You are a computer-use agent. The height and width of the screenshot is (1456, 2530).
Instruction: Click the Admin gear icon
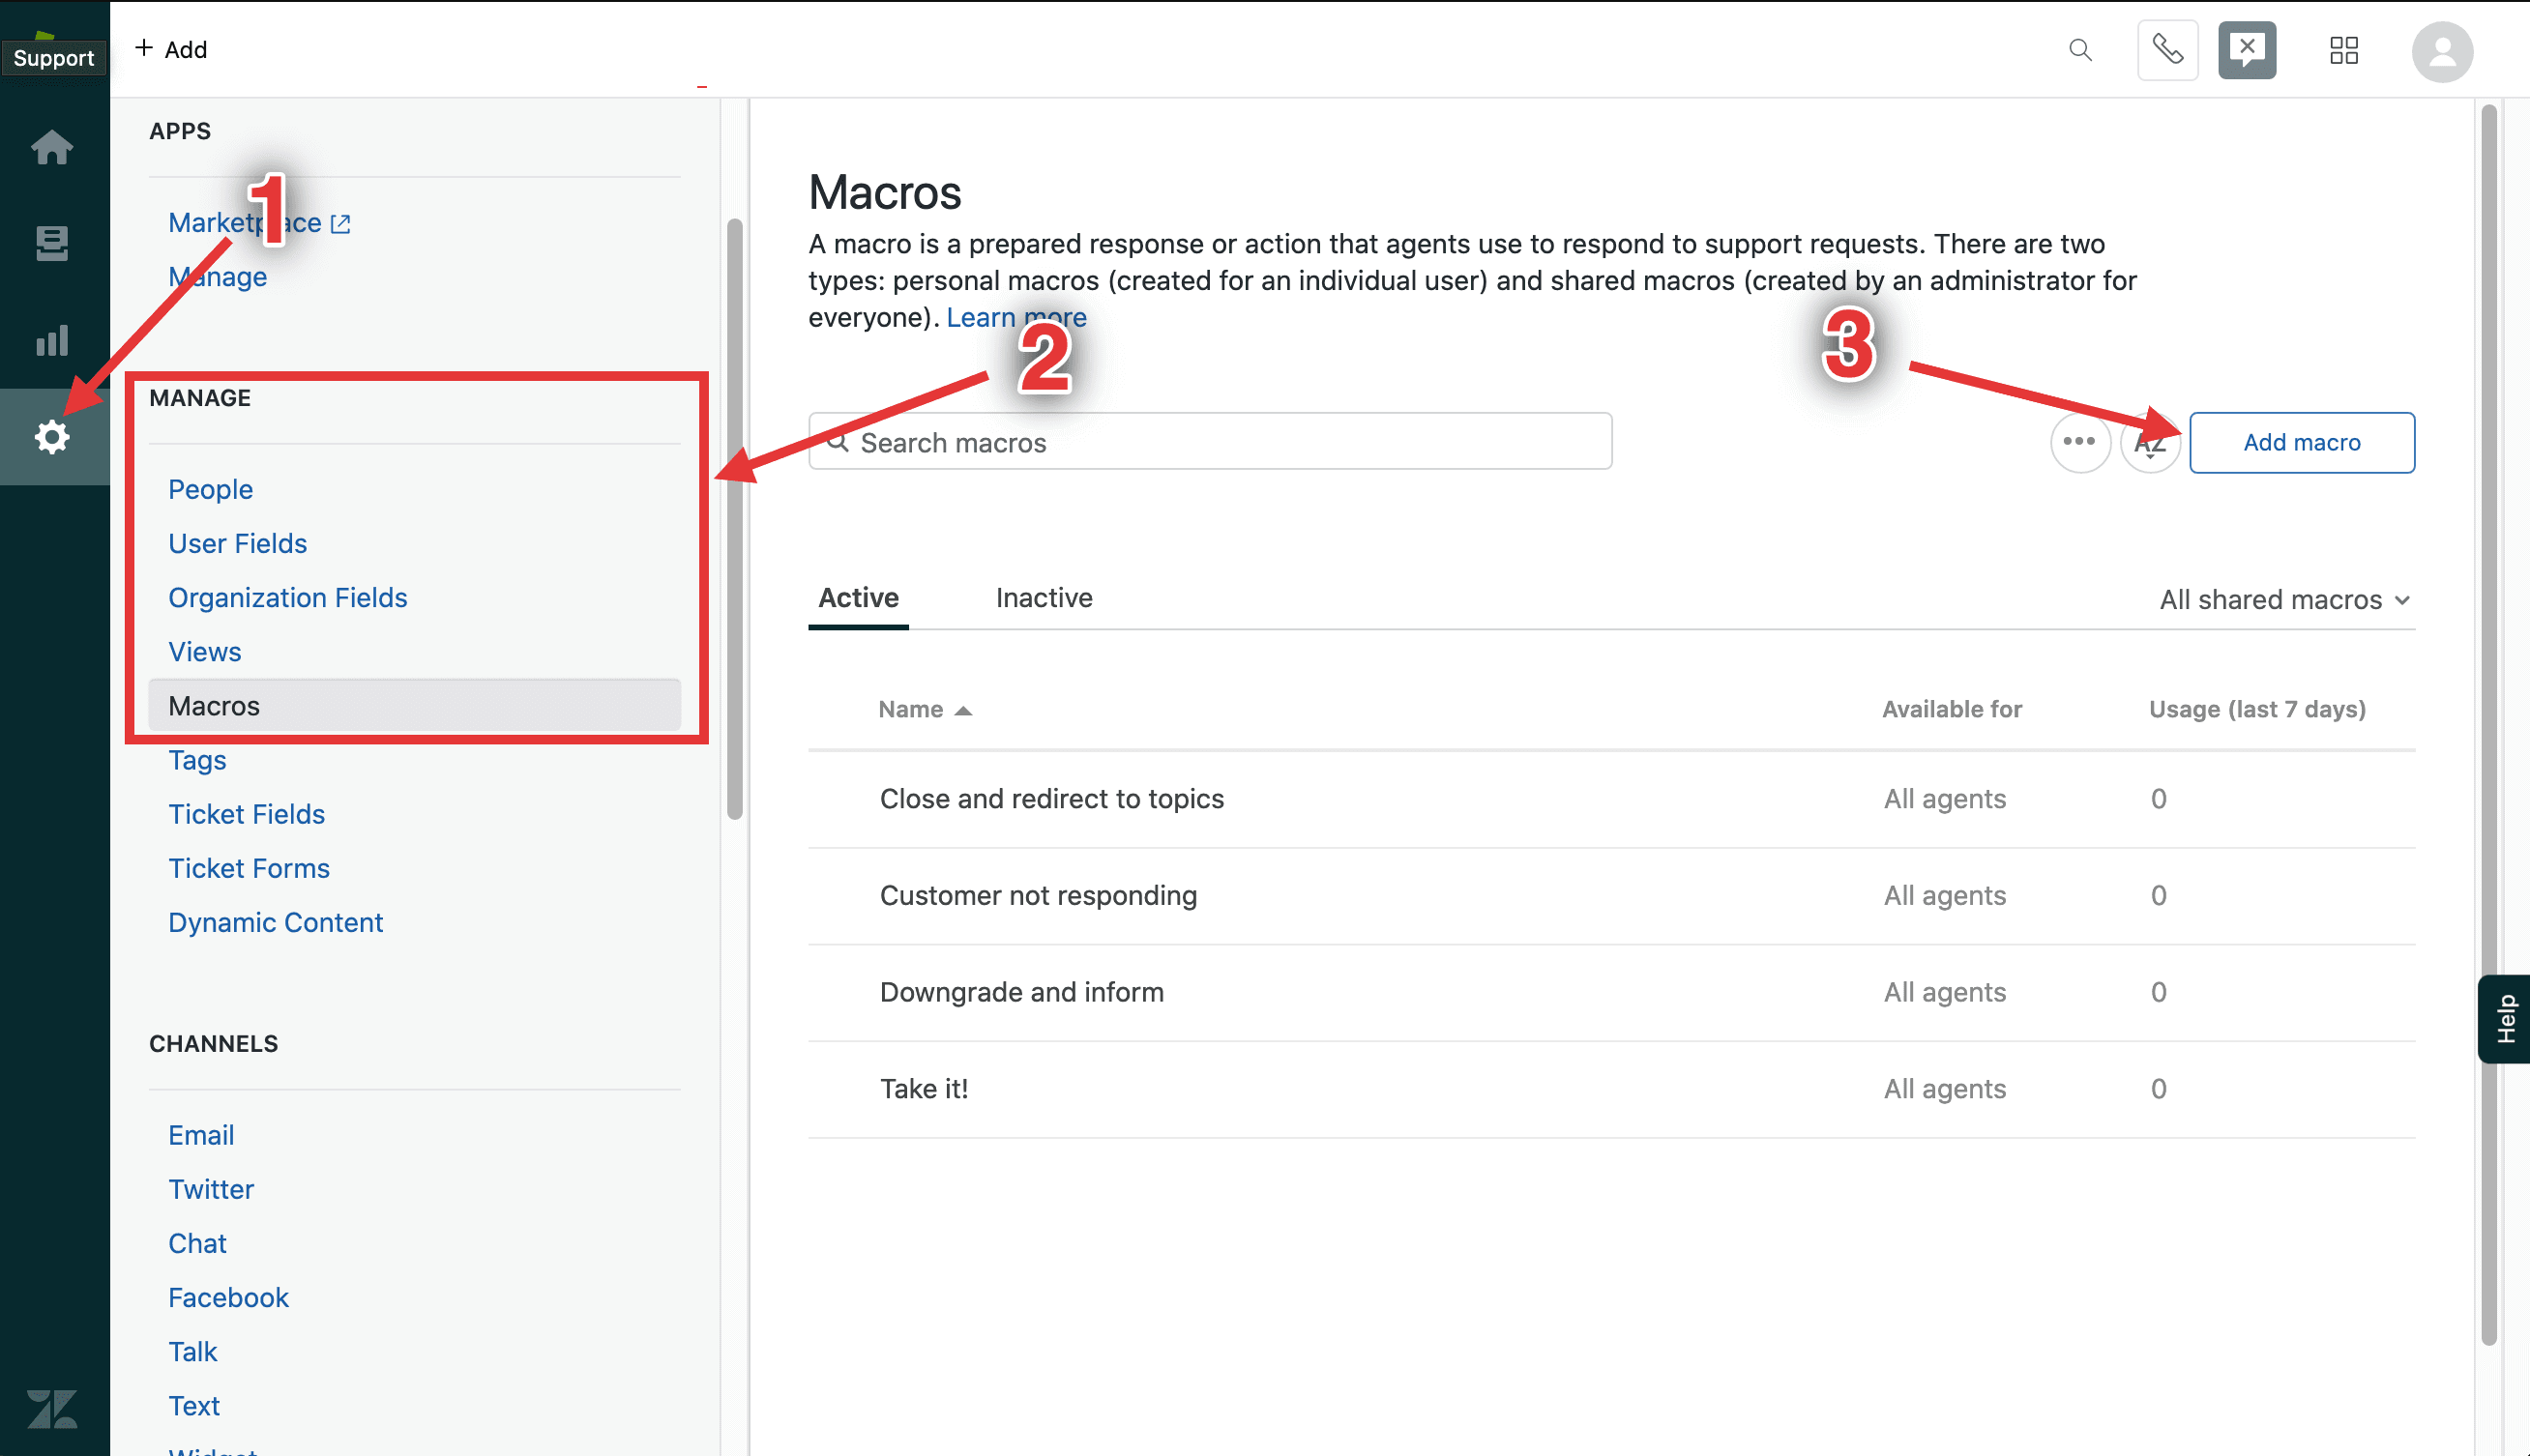coord(52,437)
